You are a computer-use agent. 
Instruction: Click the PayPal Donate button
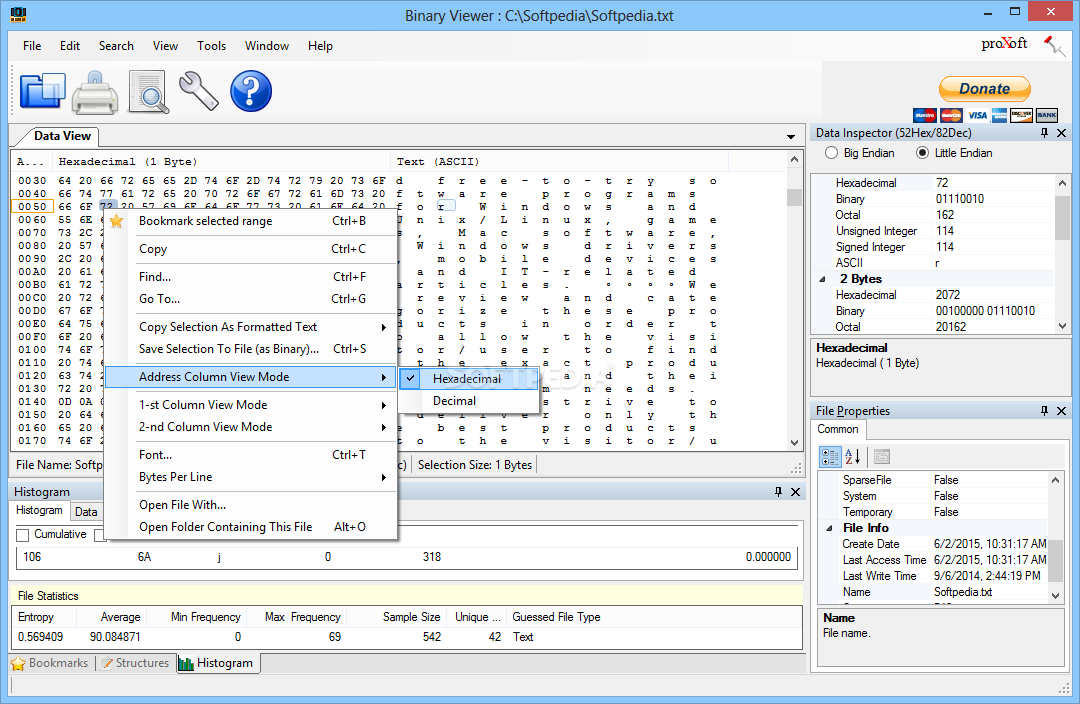point(984,89)
